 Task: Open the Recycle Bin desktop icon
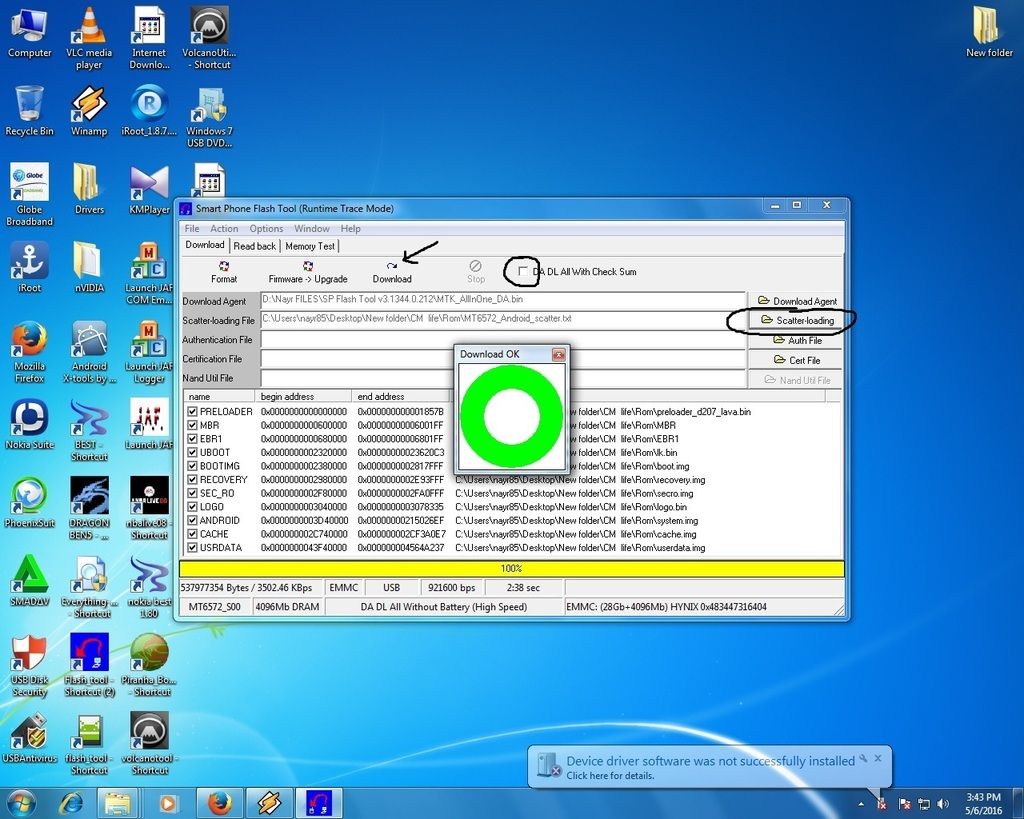(x=29, y=105)
